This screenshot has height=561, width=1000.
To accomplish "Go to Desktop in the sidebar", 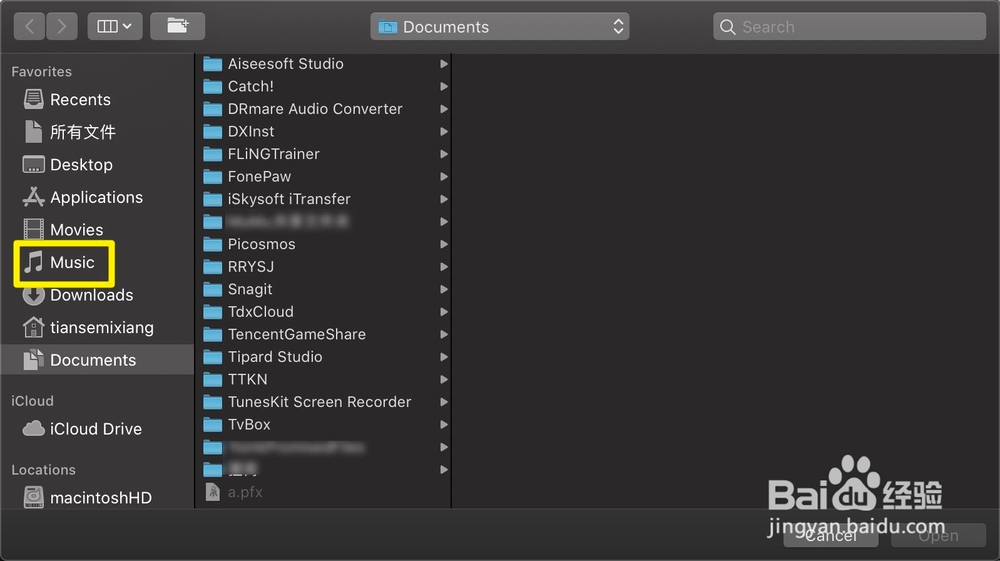I will pyautogui.click(x=96, y=164).
